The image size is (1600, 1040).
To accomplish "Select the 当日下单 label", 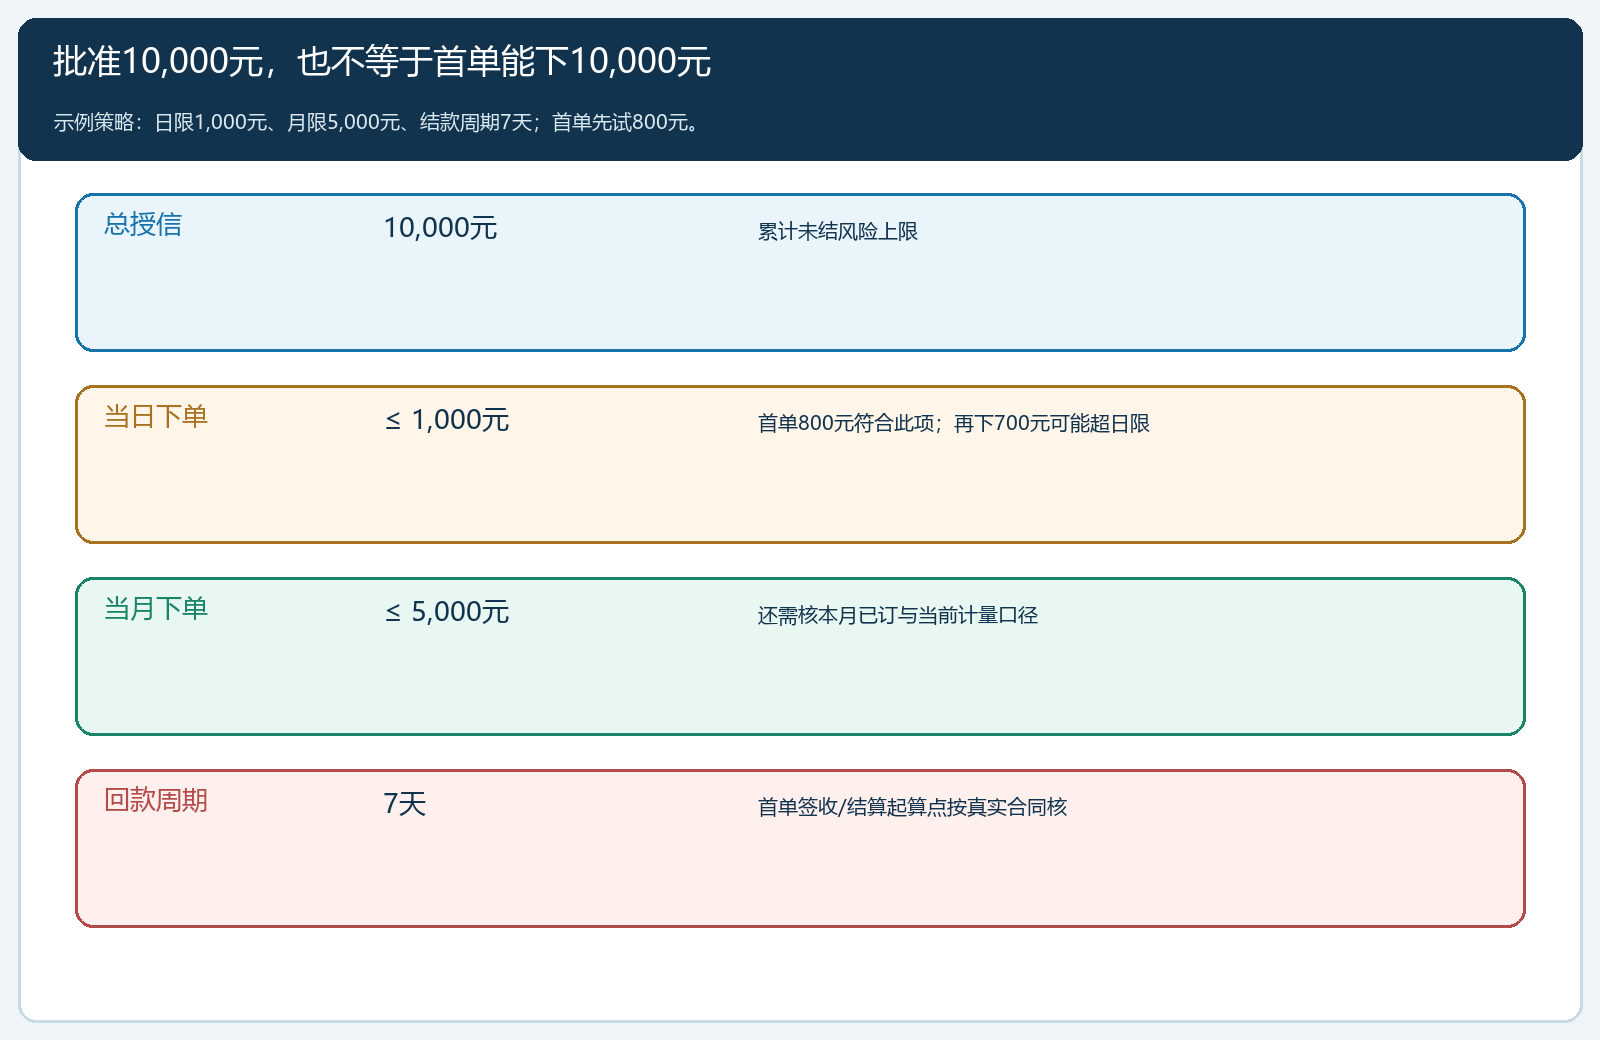I will [x=156, y=416].
